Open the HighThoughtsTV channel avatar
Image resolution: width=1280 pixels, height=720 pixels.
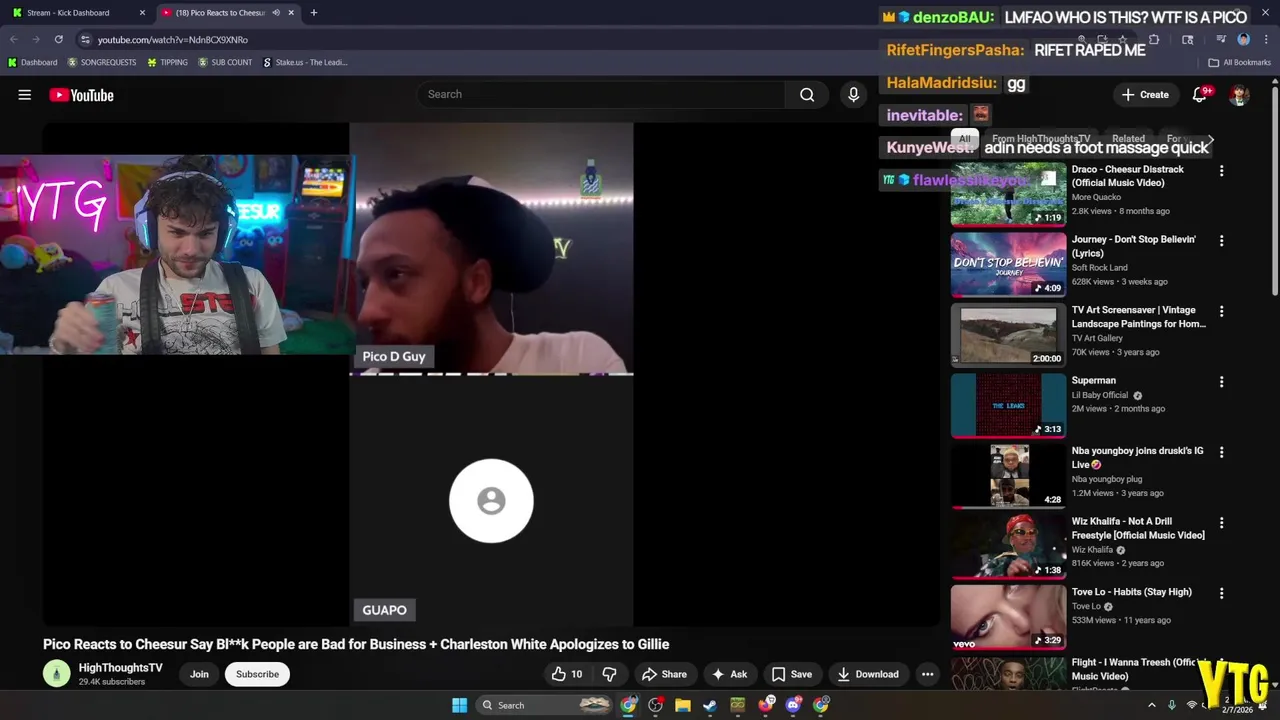57,674
